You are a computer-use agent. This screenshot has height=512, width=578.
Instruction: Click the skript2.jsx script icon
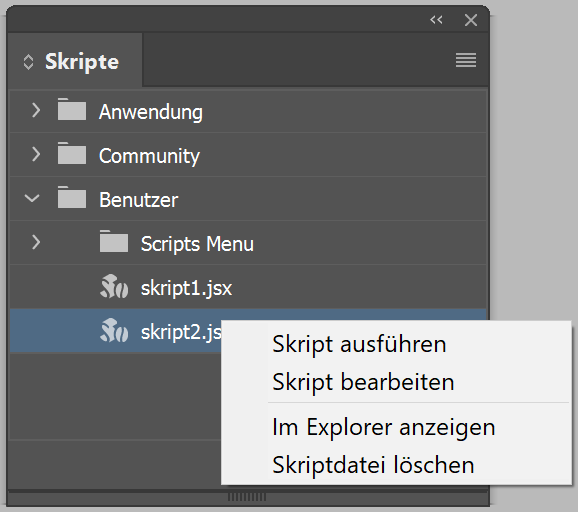tap(114, 330)
